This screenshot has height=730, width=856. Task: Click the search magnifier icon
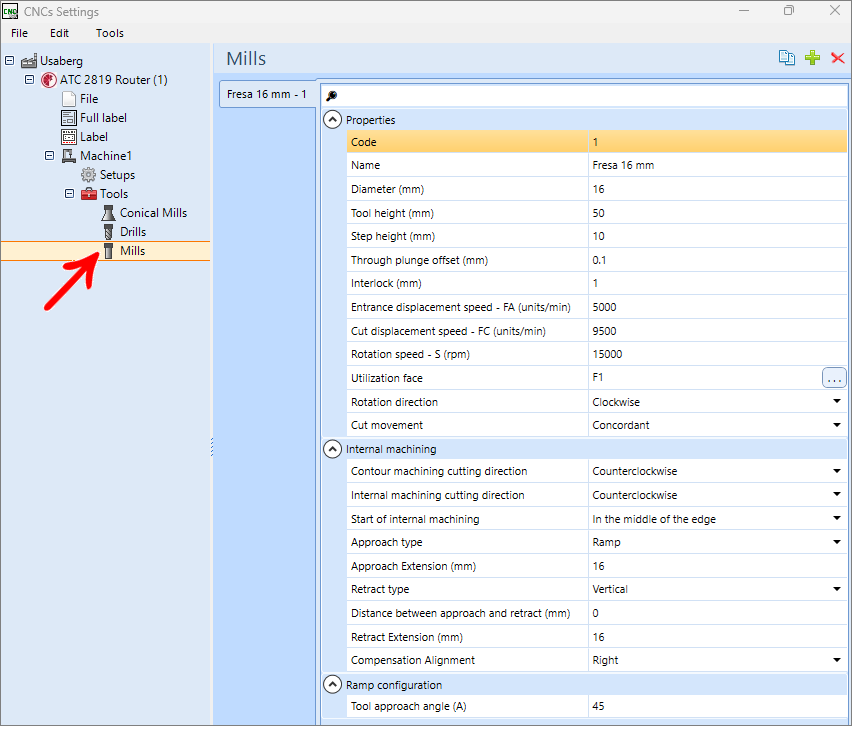[x=333, y=97]
